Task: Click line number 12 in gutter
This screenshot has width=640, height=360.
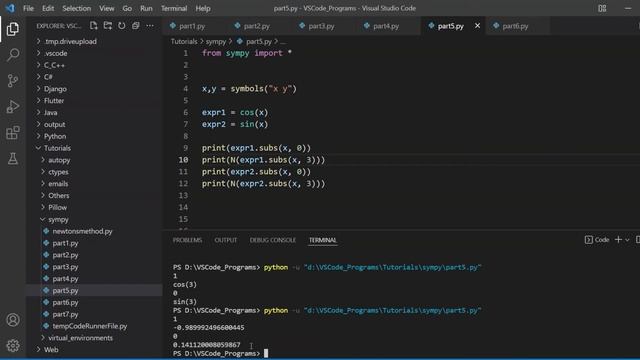Action: click(x=183, y=184)
